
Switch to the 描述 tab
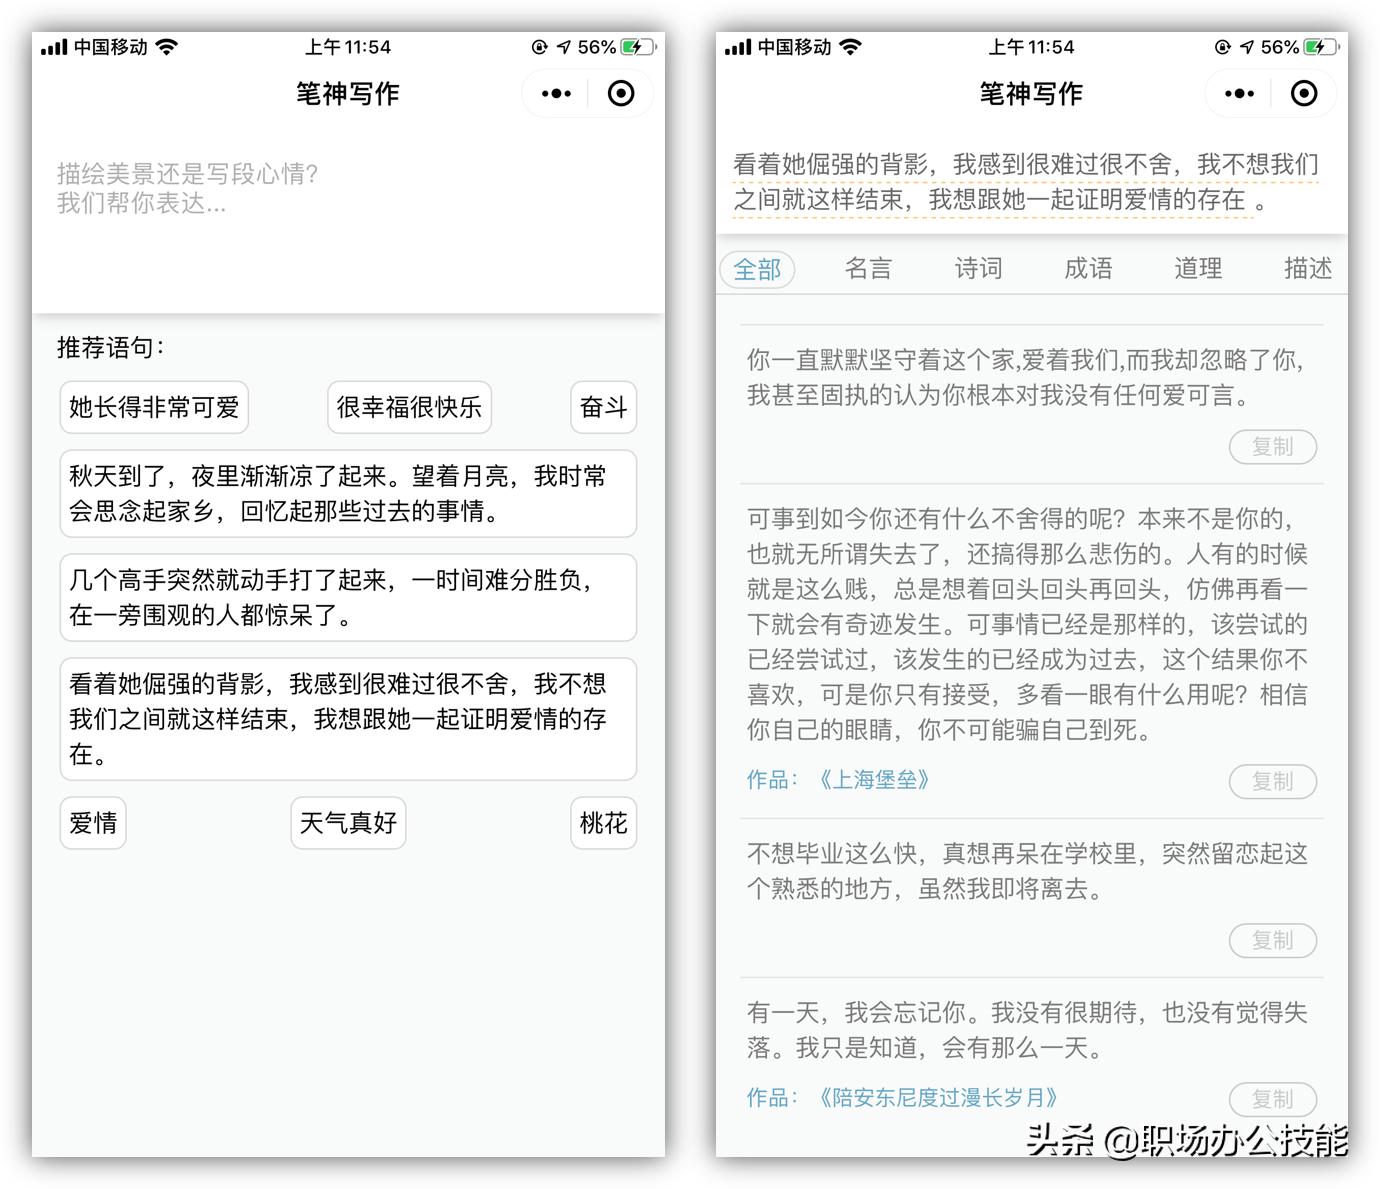pos(1306,268)
